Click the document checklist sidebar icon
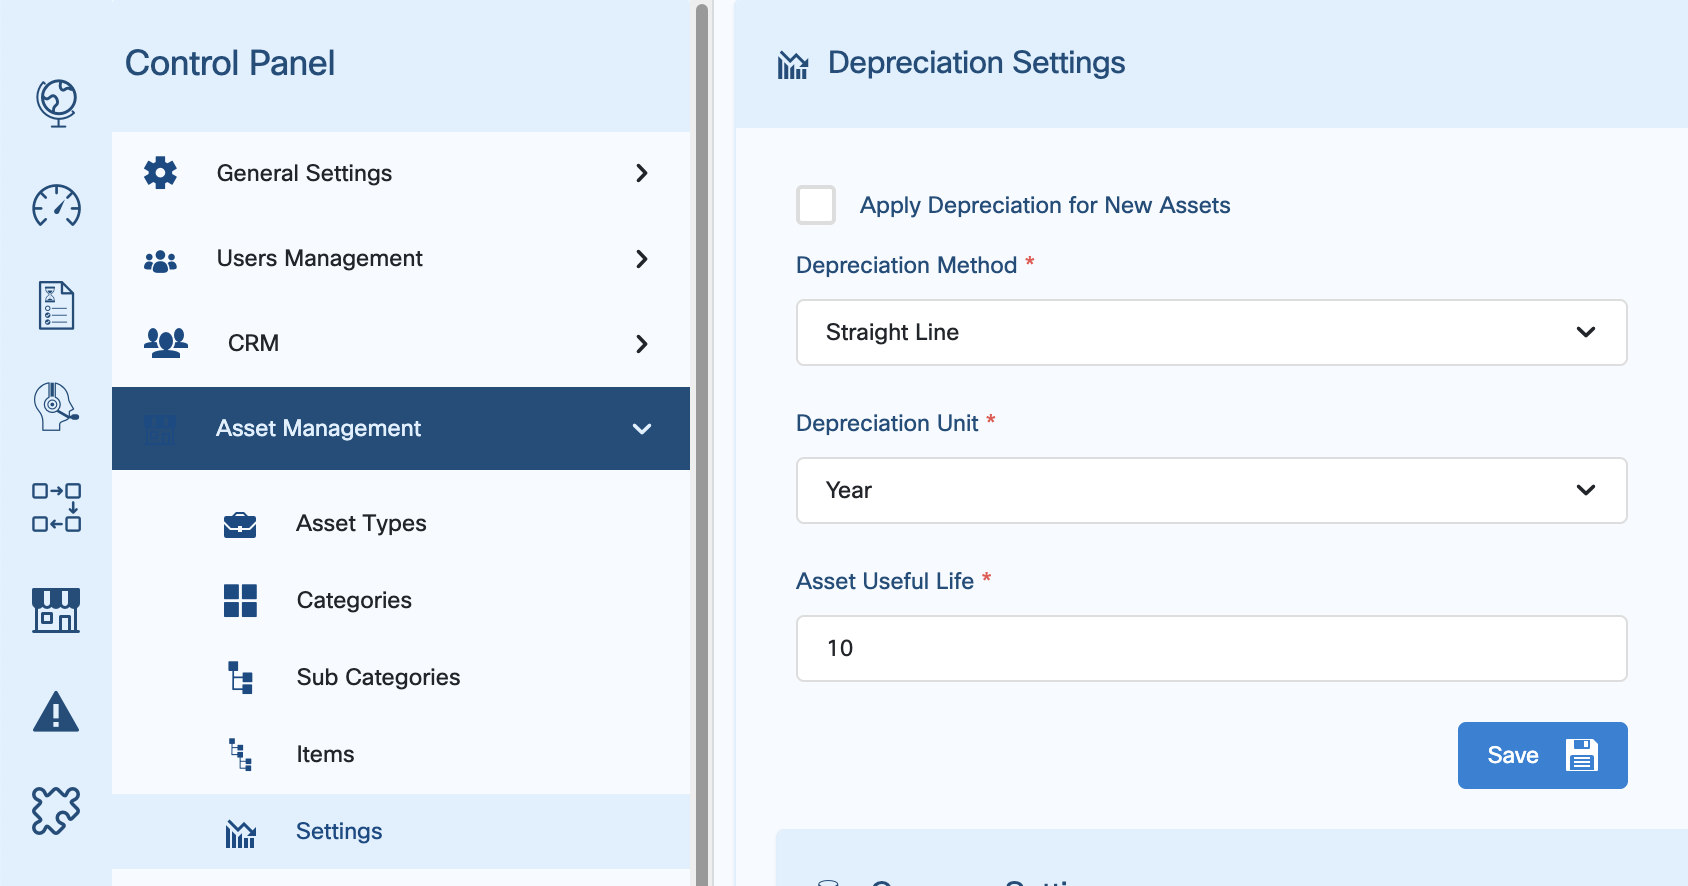The image size is (1688, 886). click(x=56, y=306)
